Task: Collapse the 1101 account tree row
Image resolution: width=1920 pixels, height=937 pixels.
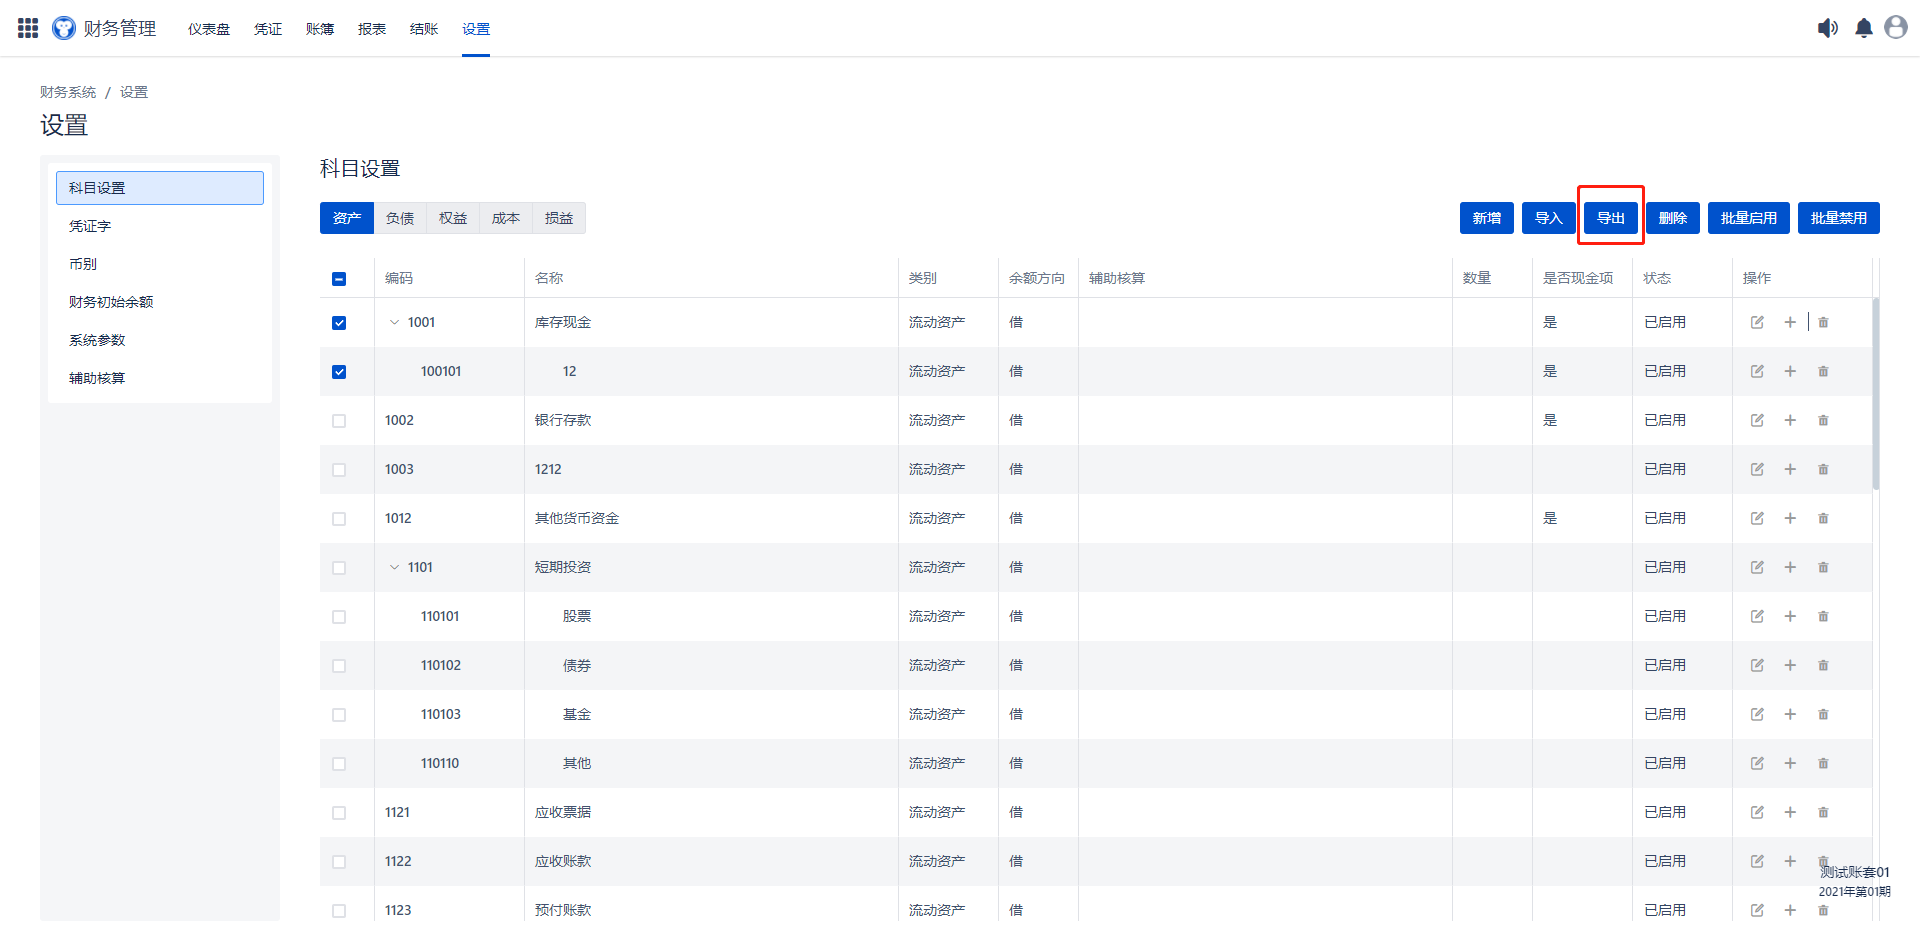Action: coord(394,567)
